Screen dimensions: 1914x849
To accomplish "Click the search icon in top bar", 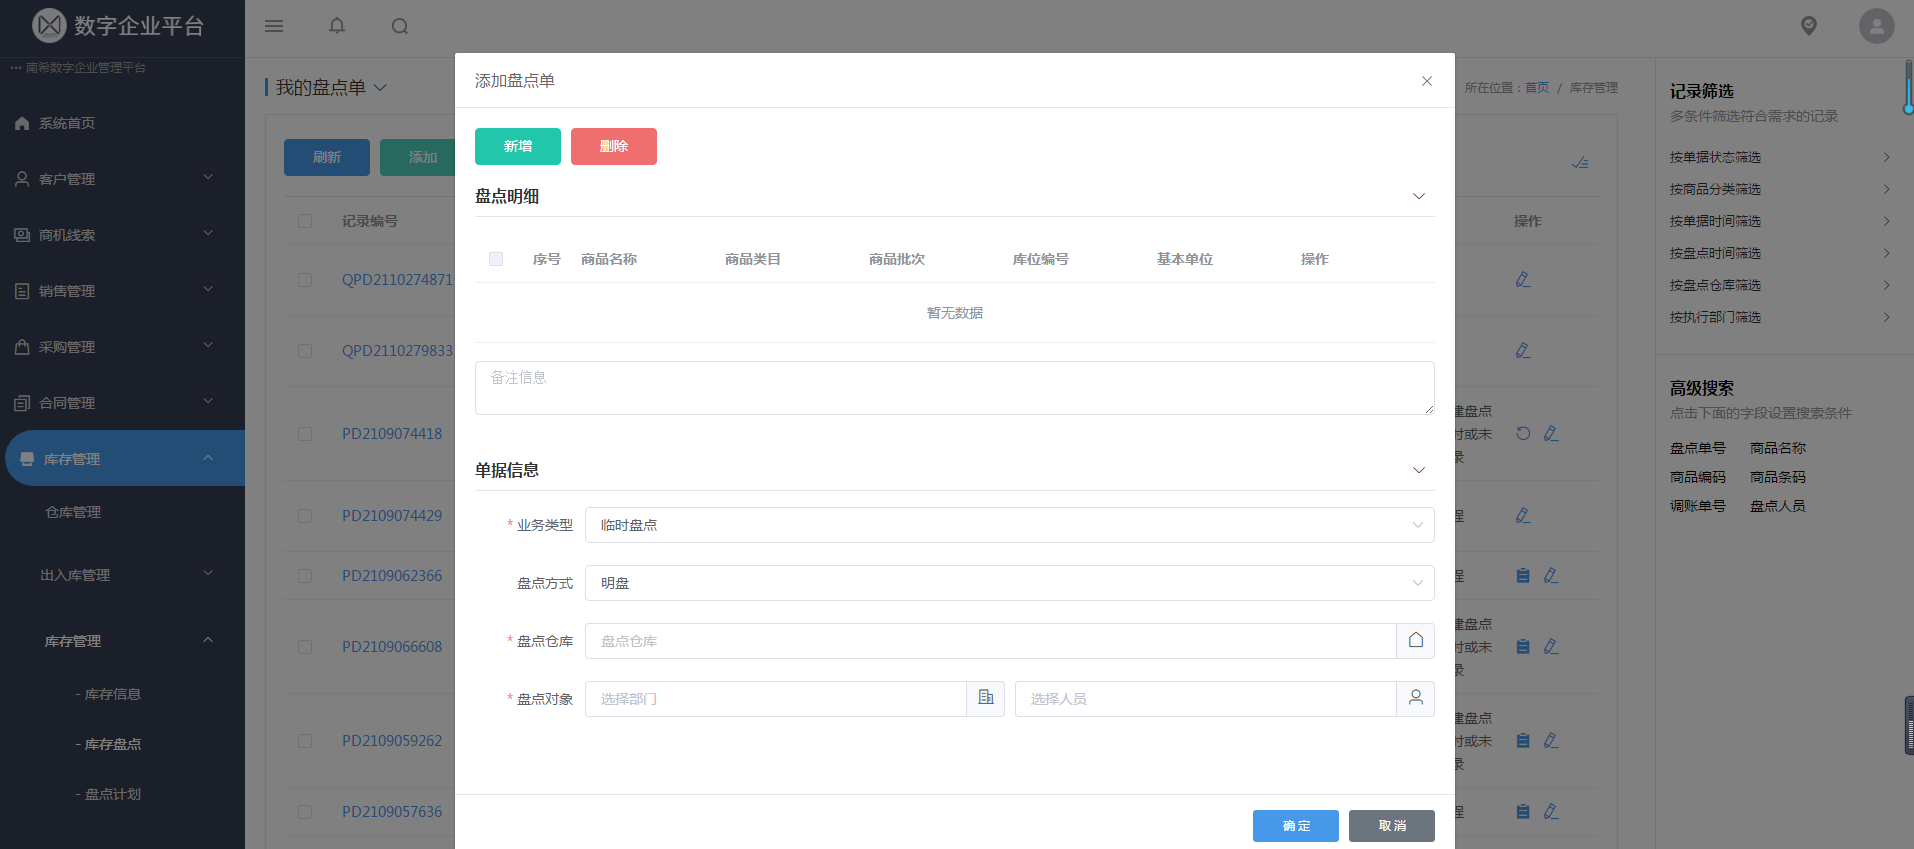I will point(400,26).
